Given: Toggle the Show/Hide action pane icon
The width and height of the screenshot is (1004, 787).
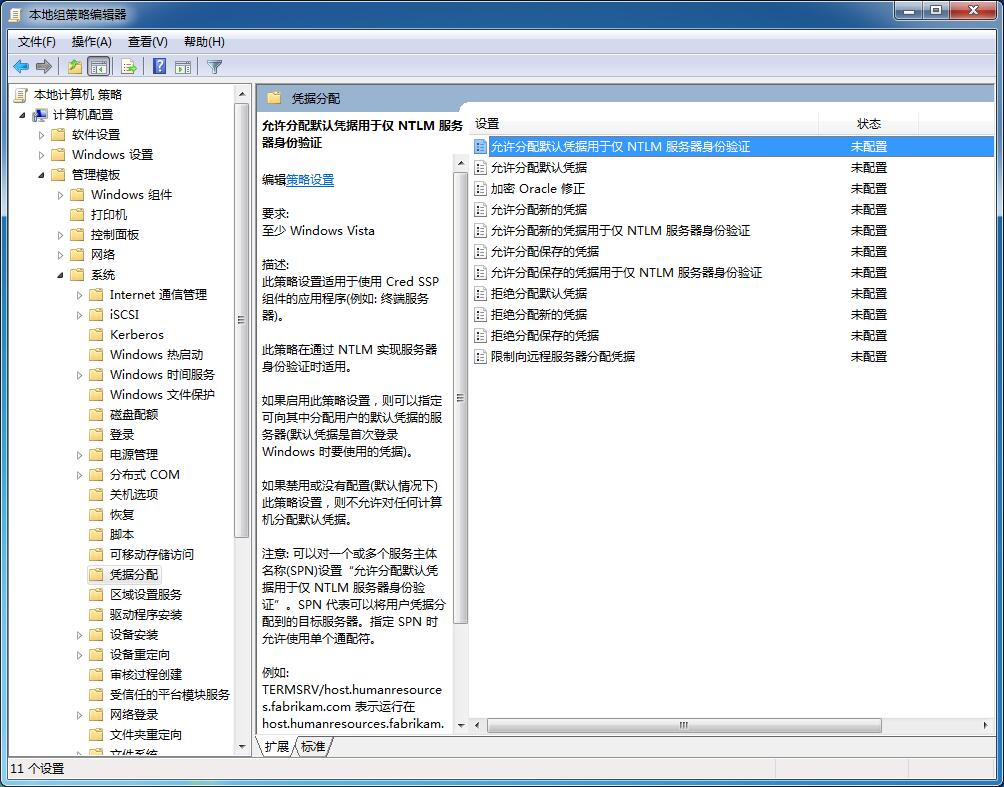Looking at the screenshot, I should [x=183, y=67].
